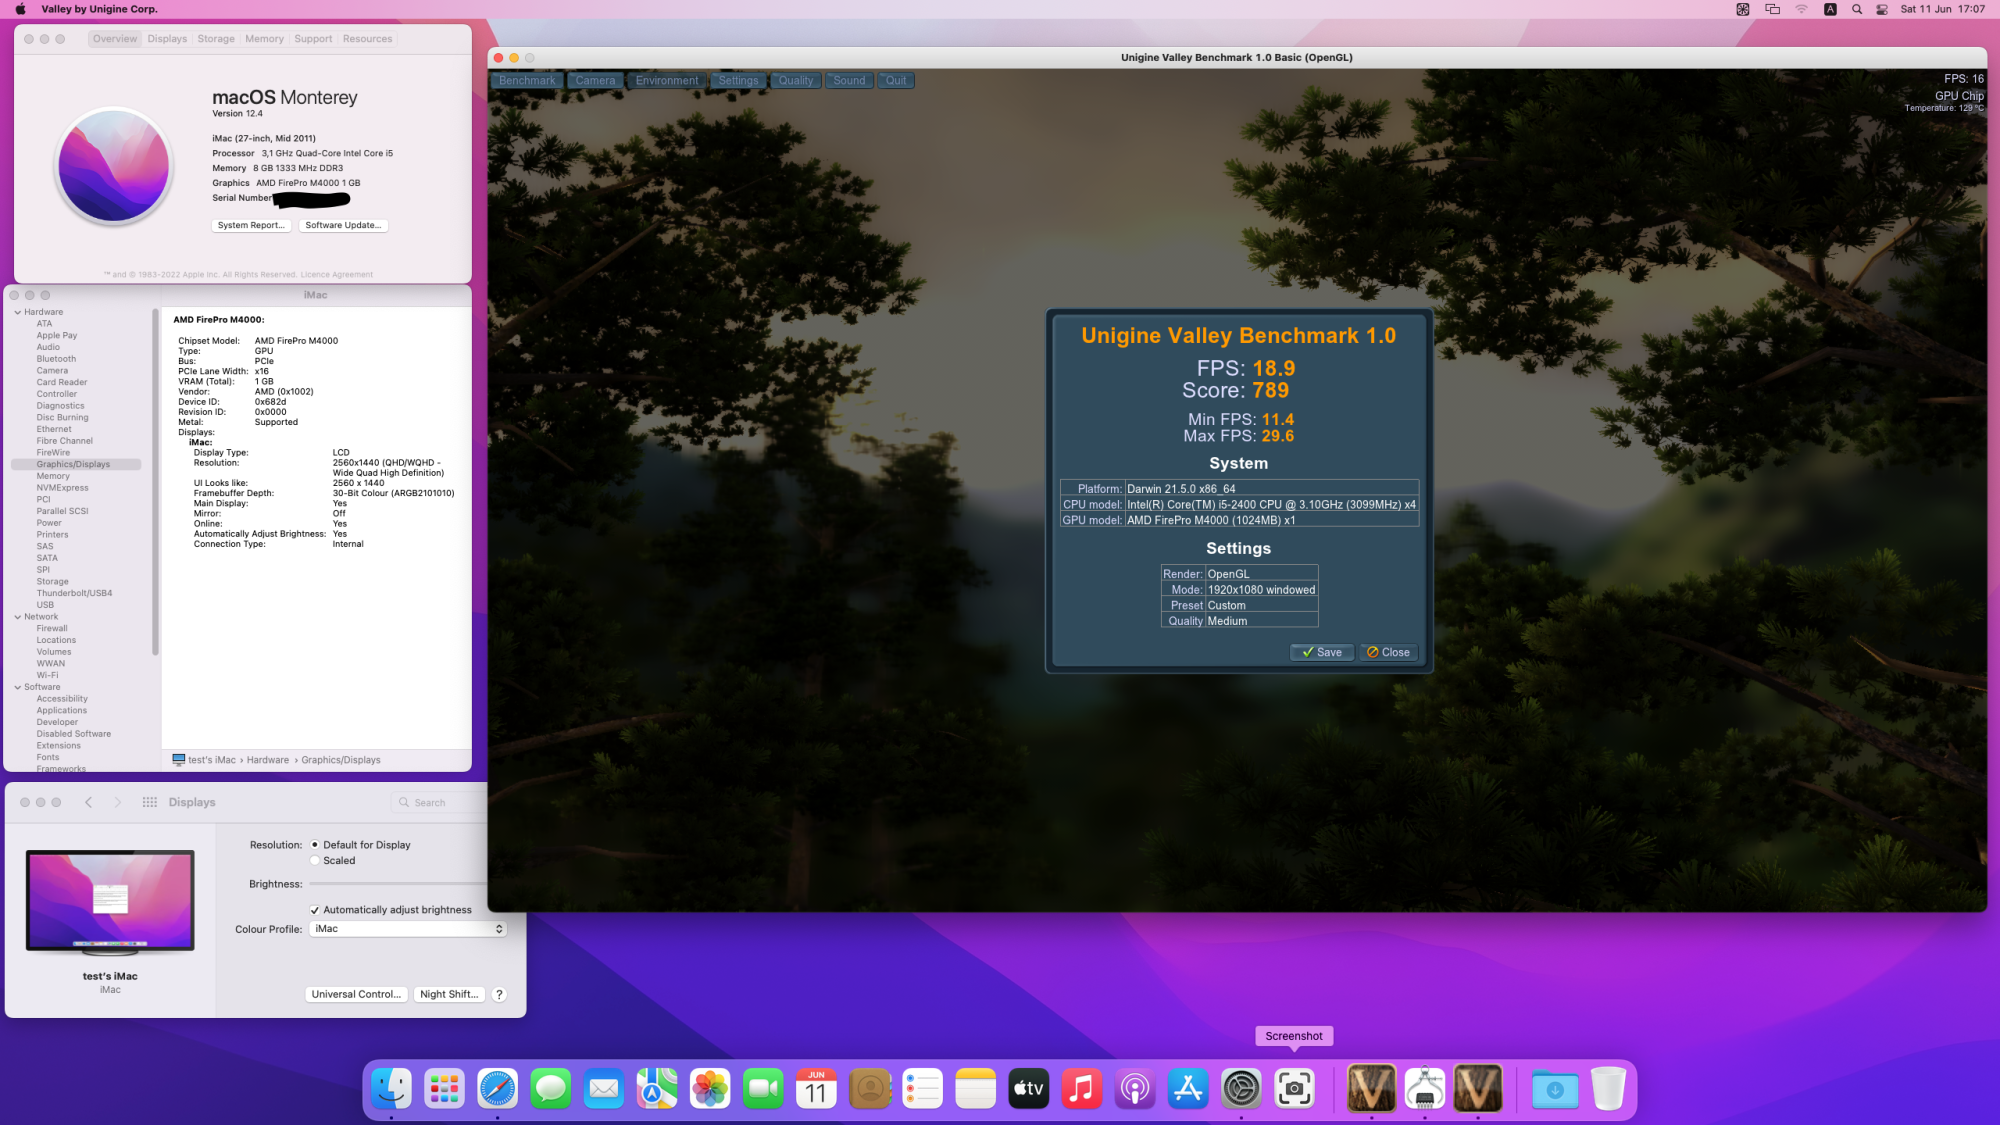2000x1125 pixels.
Task: Collapse the Network tree section
Action: (x=18, y=617)
